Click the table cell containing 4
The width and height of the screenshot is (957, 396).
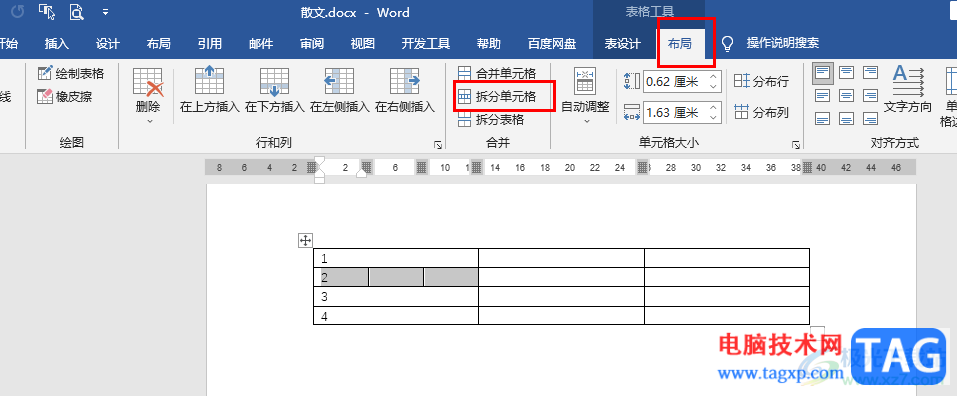click(x=396, y=315)
